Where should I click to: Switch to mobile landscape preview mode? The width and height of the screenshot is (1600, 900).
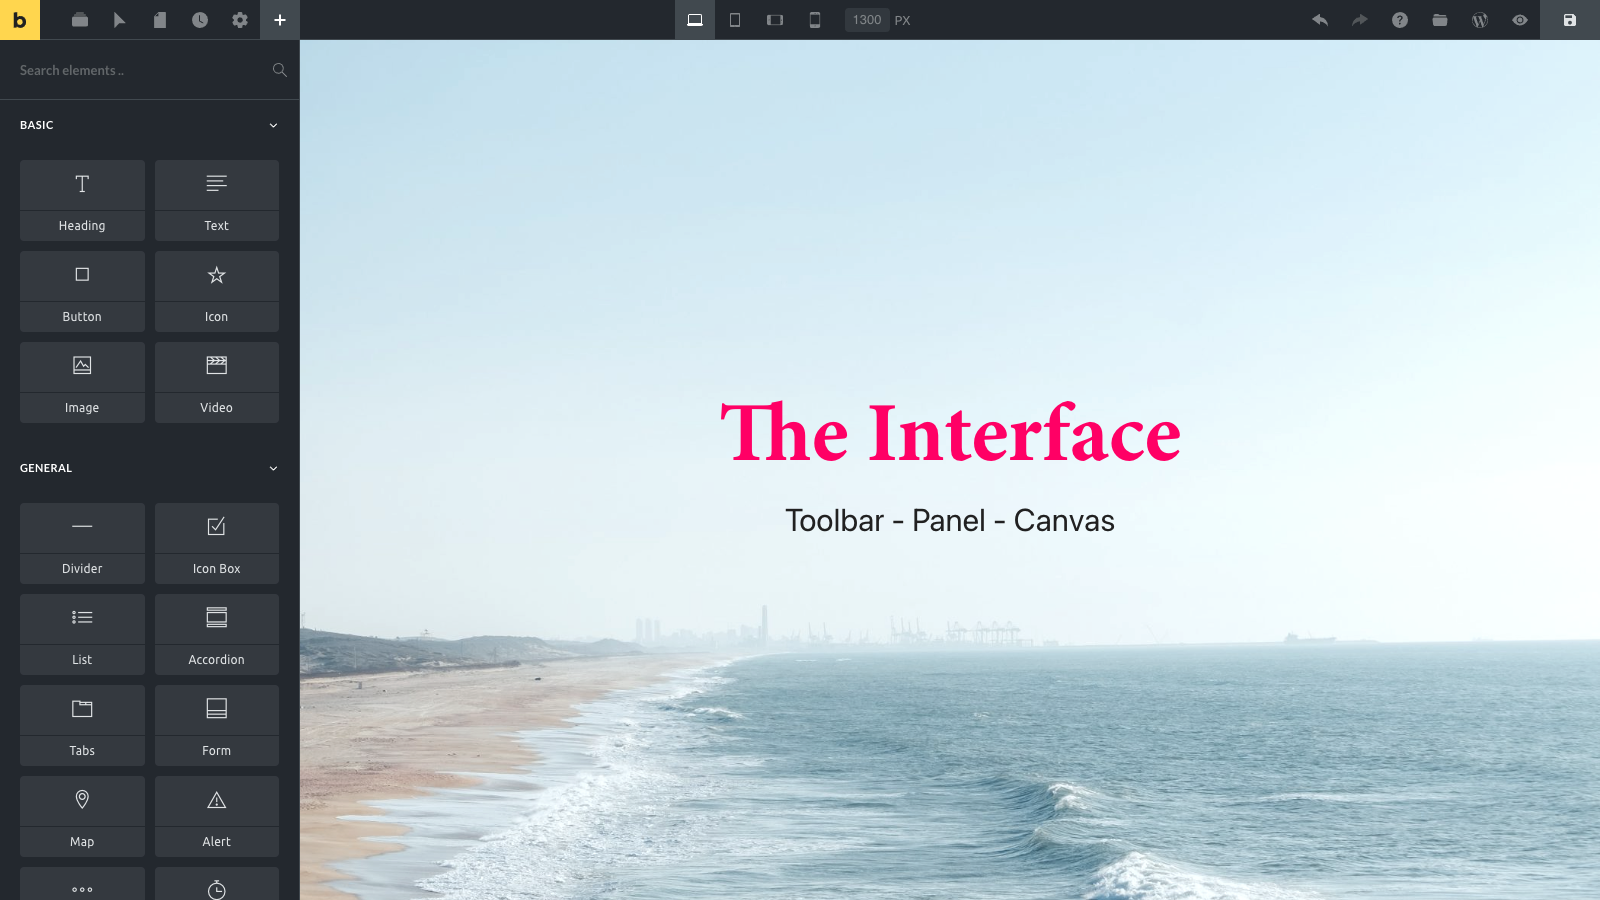tap(775, 20)
